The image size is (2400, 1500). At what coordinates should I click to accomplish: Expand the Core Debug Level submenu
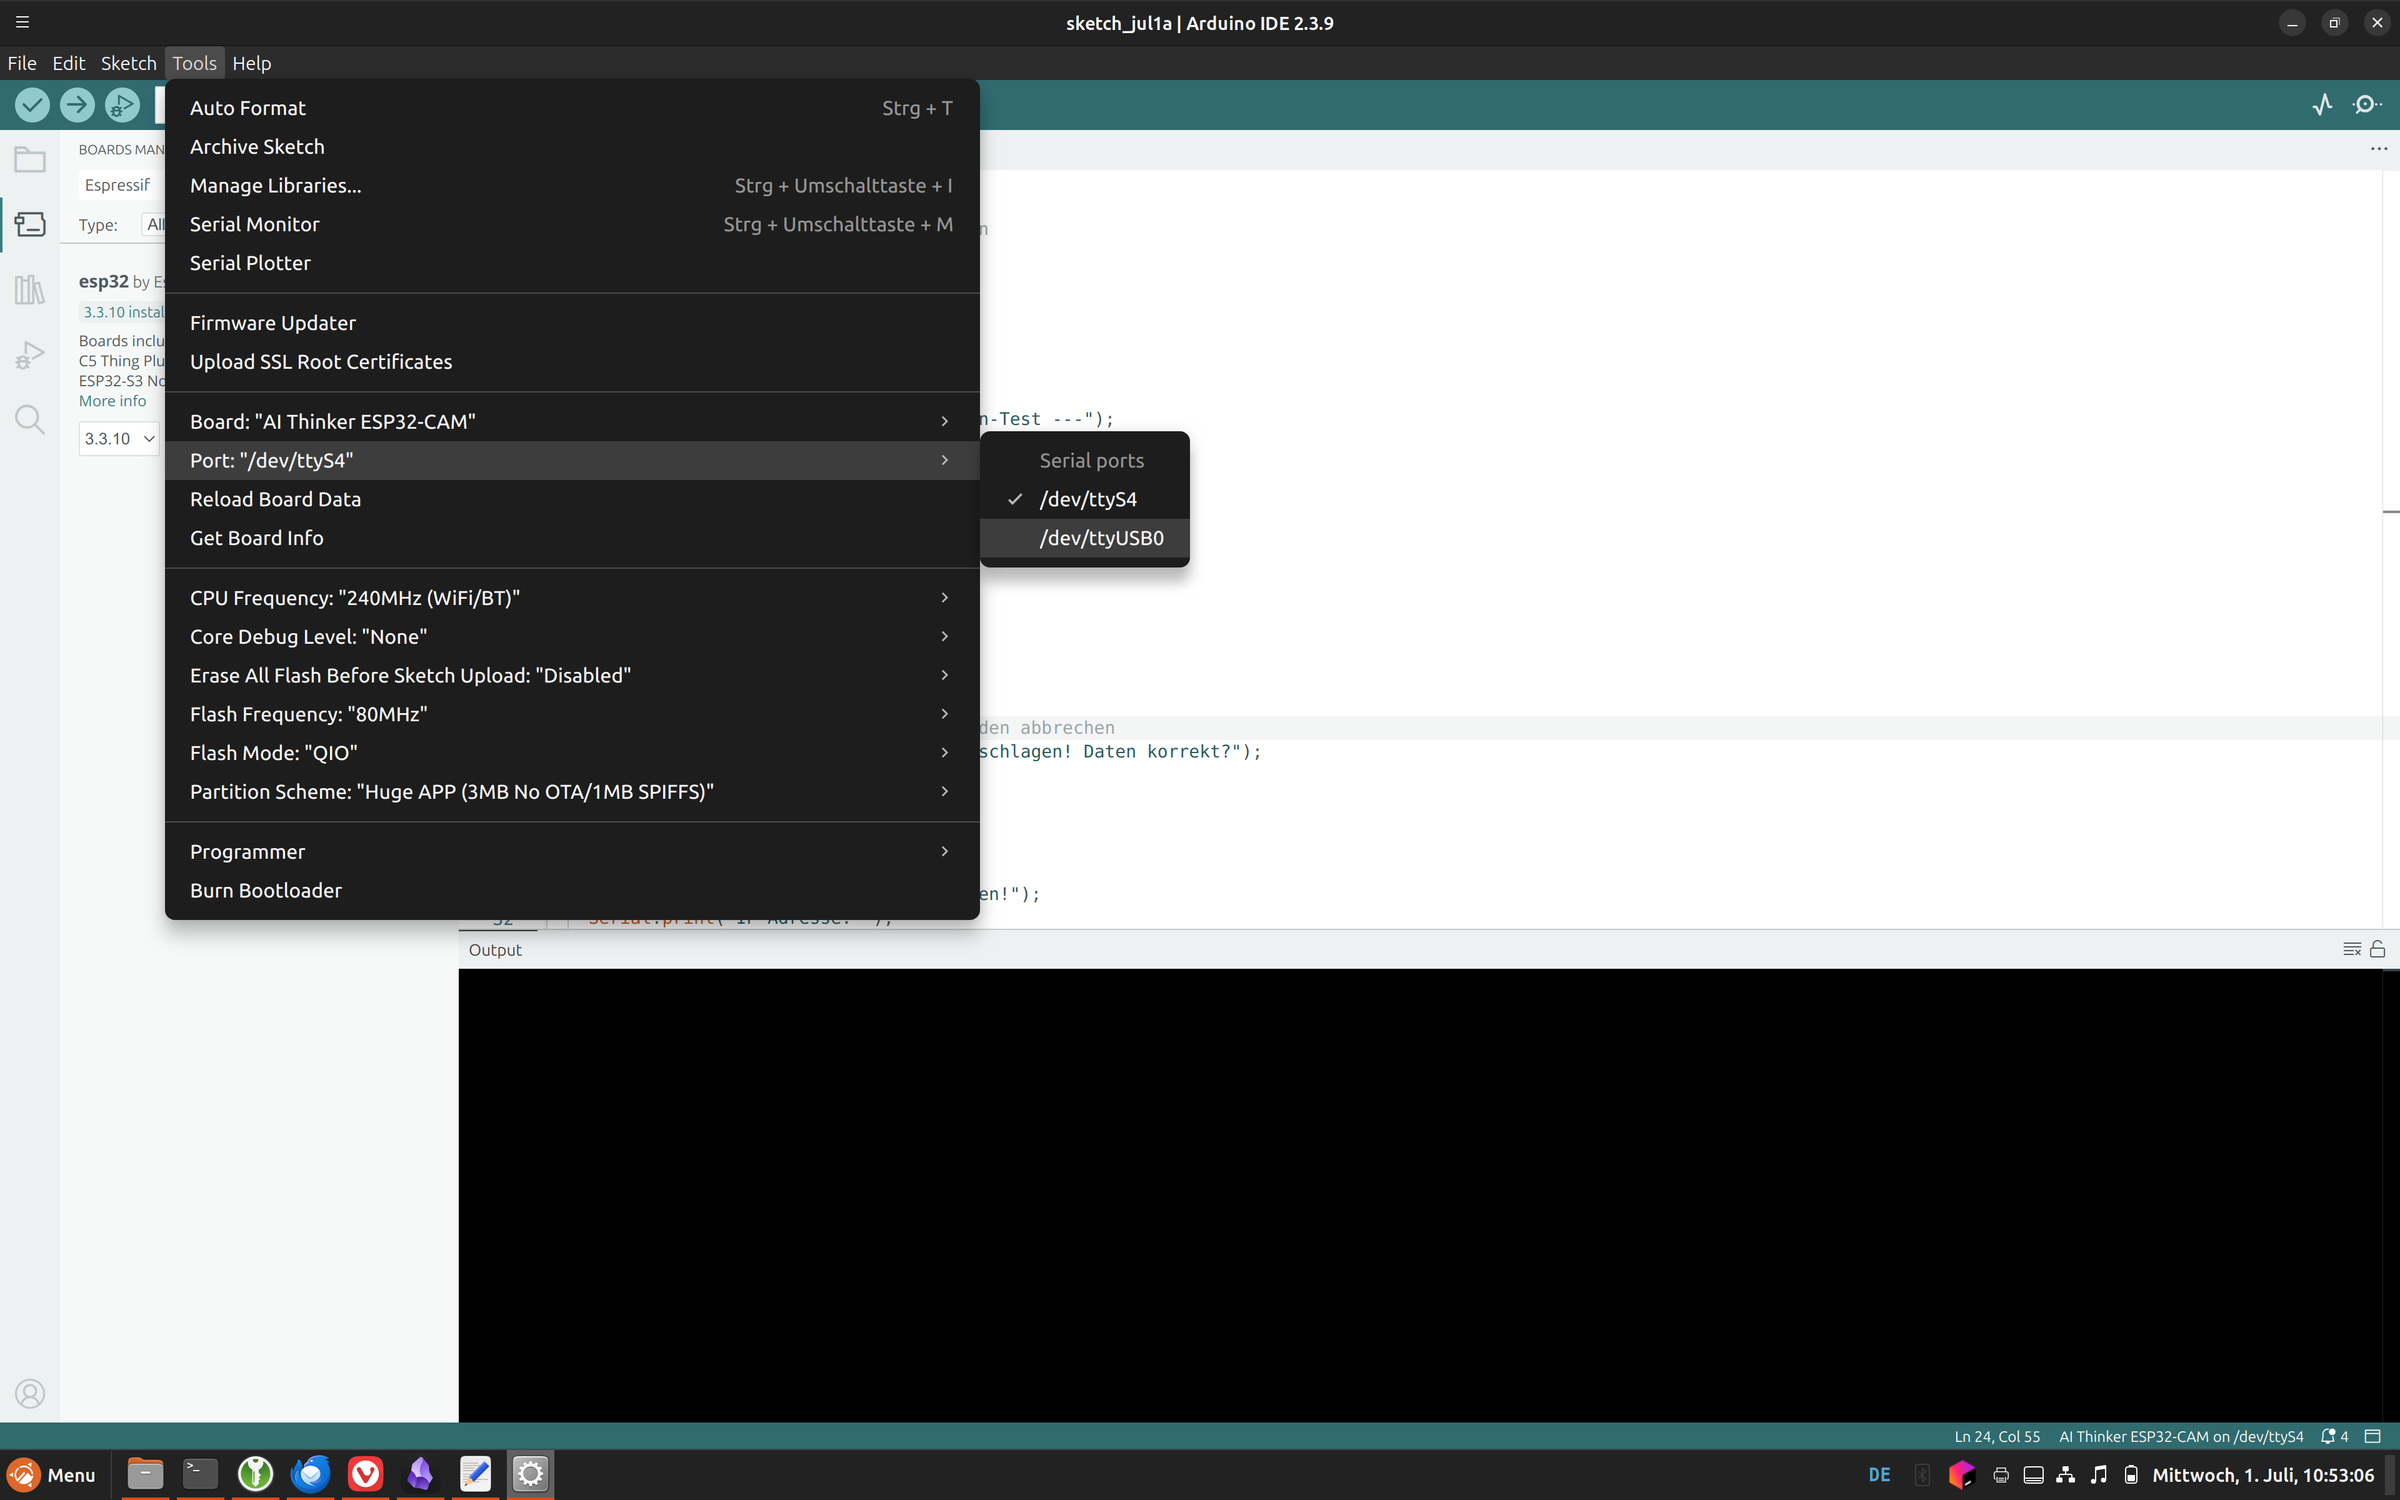(572, 636)
